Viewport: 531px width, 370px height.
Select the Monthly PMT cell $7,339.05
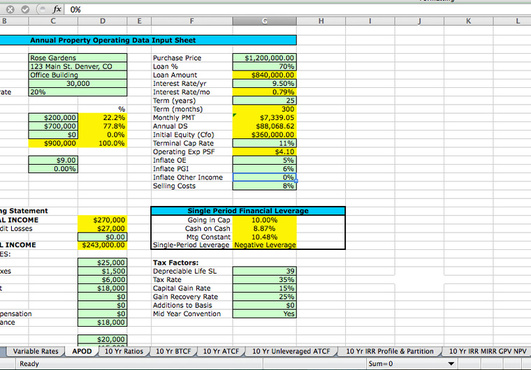tap(264, 117)
